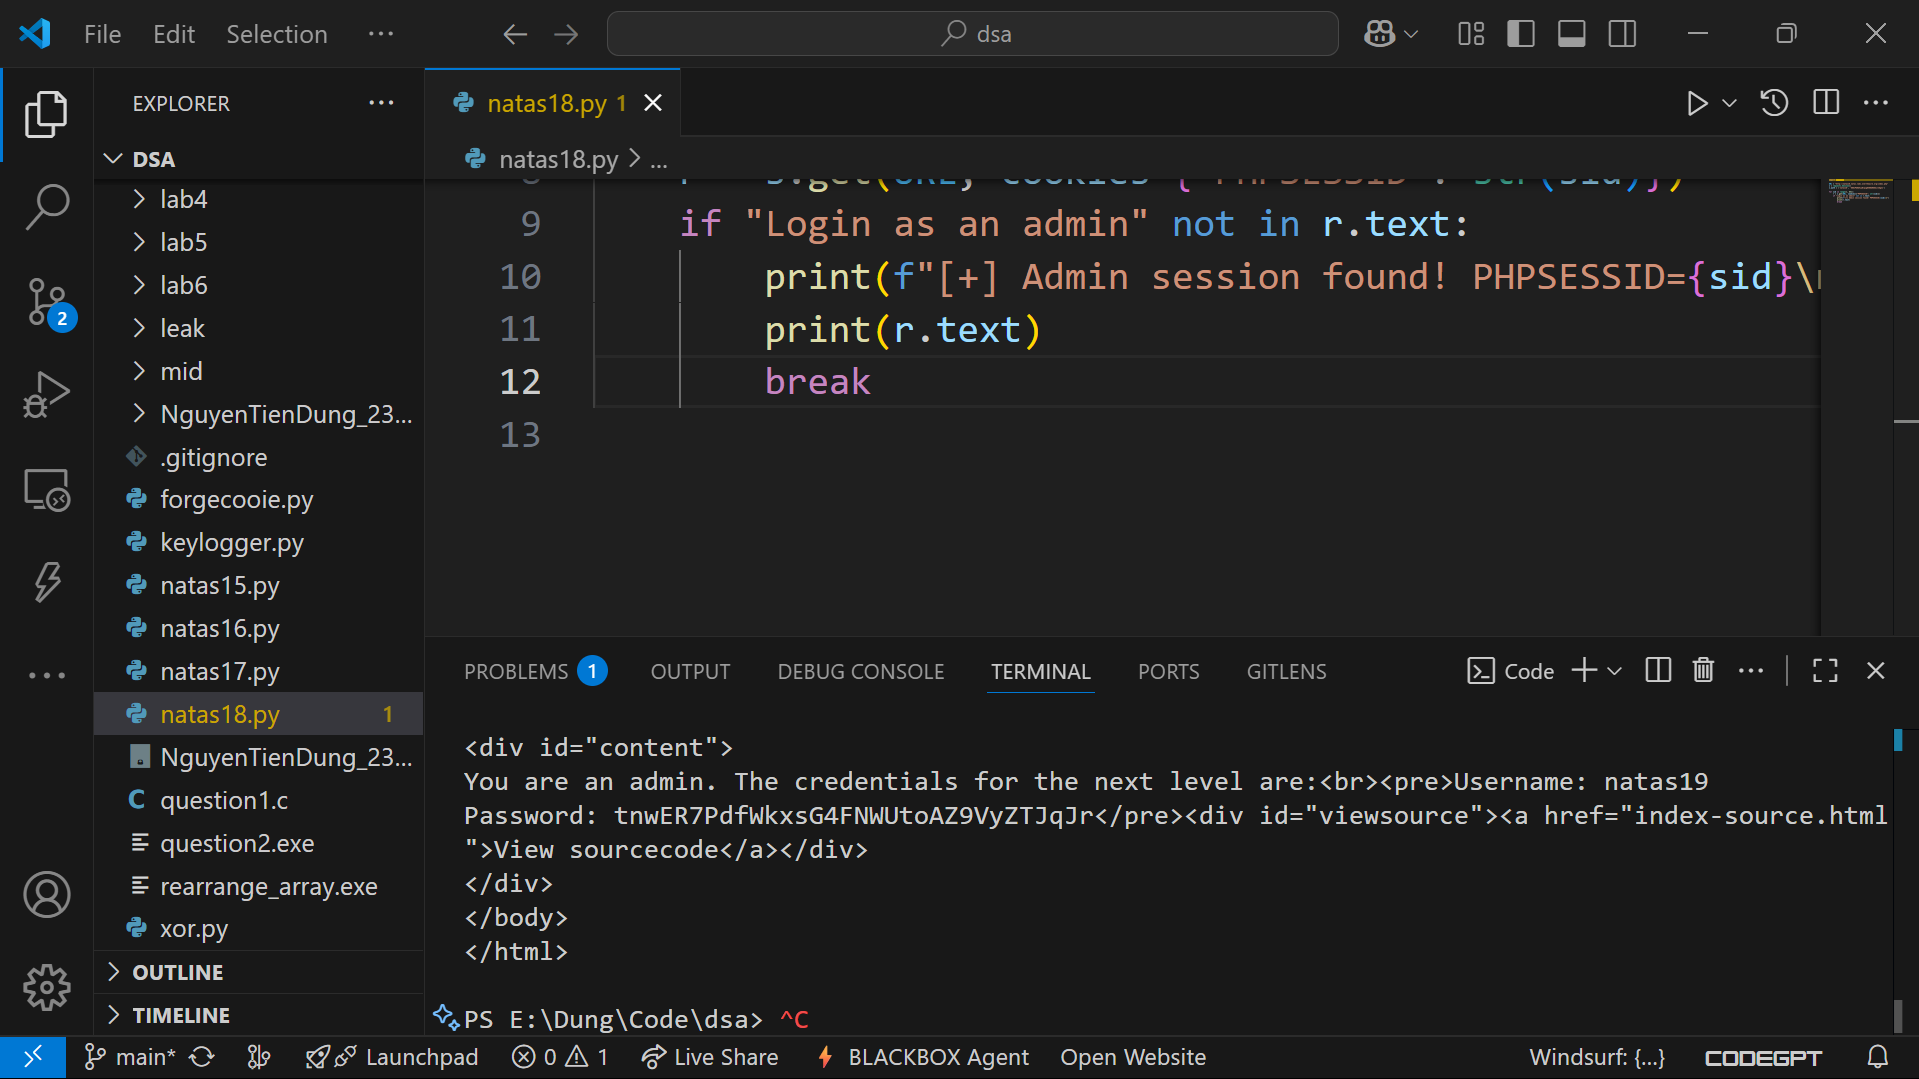This screenshot has height=1079, width=1919.
Task: Open Run and Debug view
Action: point(47,395)
